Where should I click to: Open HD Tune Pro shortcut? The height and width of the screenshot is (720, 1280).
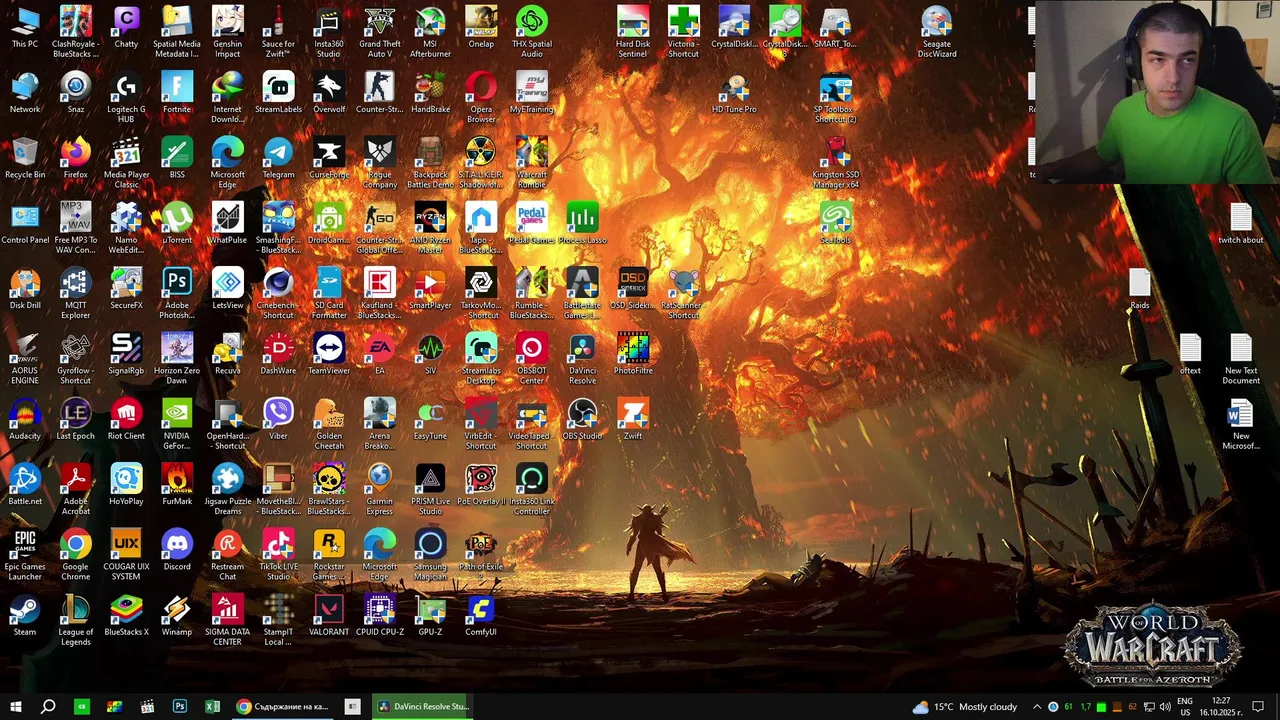coord(734,93)
